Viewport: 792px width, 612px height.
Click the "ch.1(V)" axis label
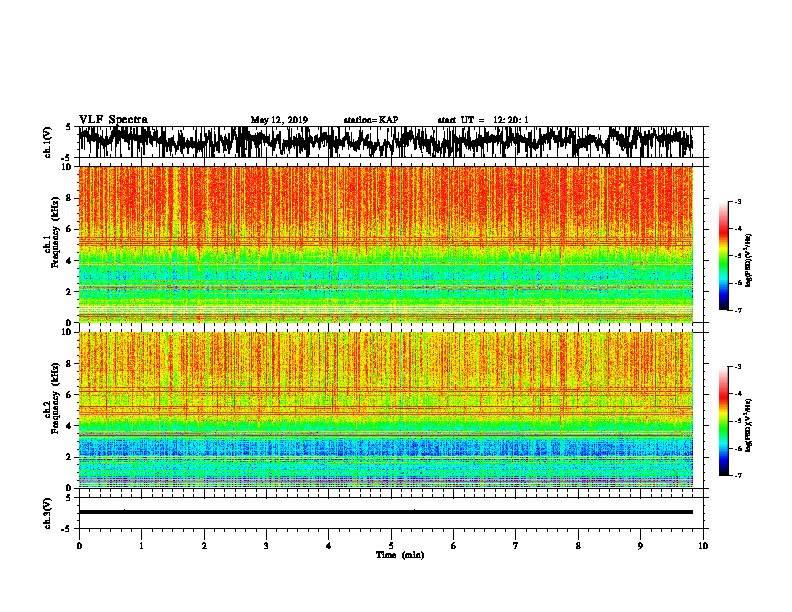pyautogui.click(x=48, y=142)
